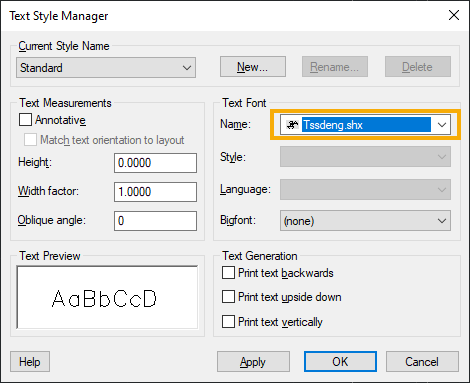Confirm with the OK button
This screenshot has height=383, width=470.
pos(340,361)
